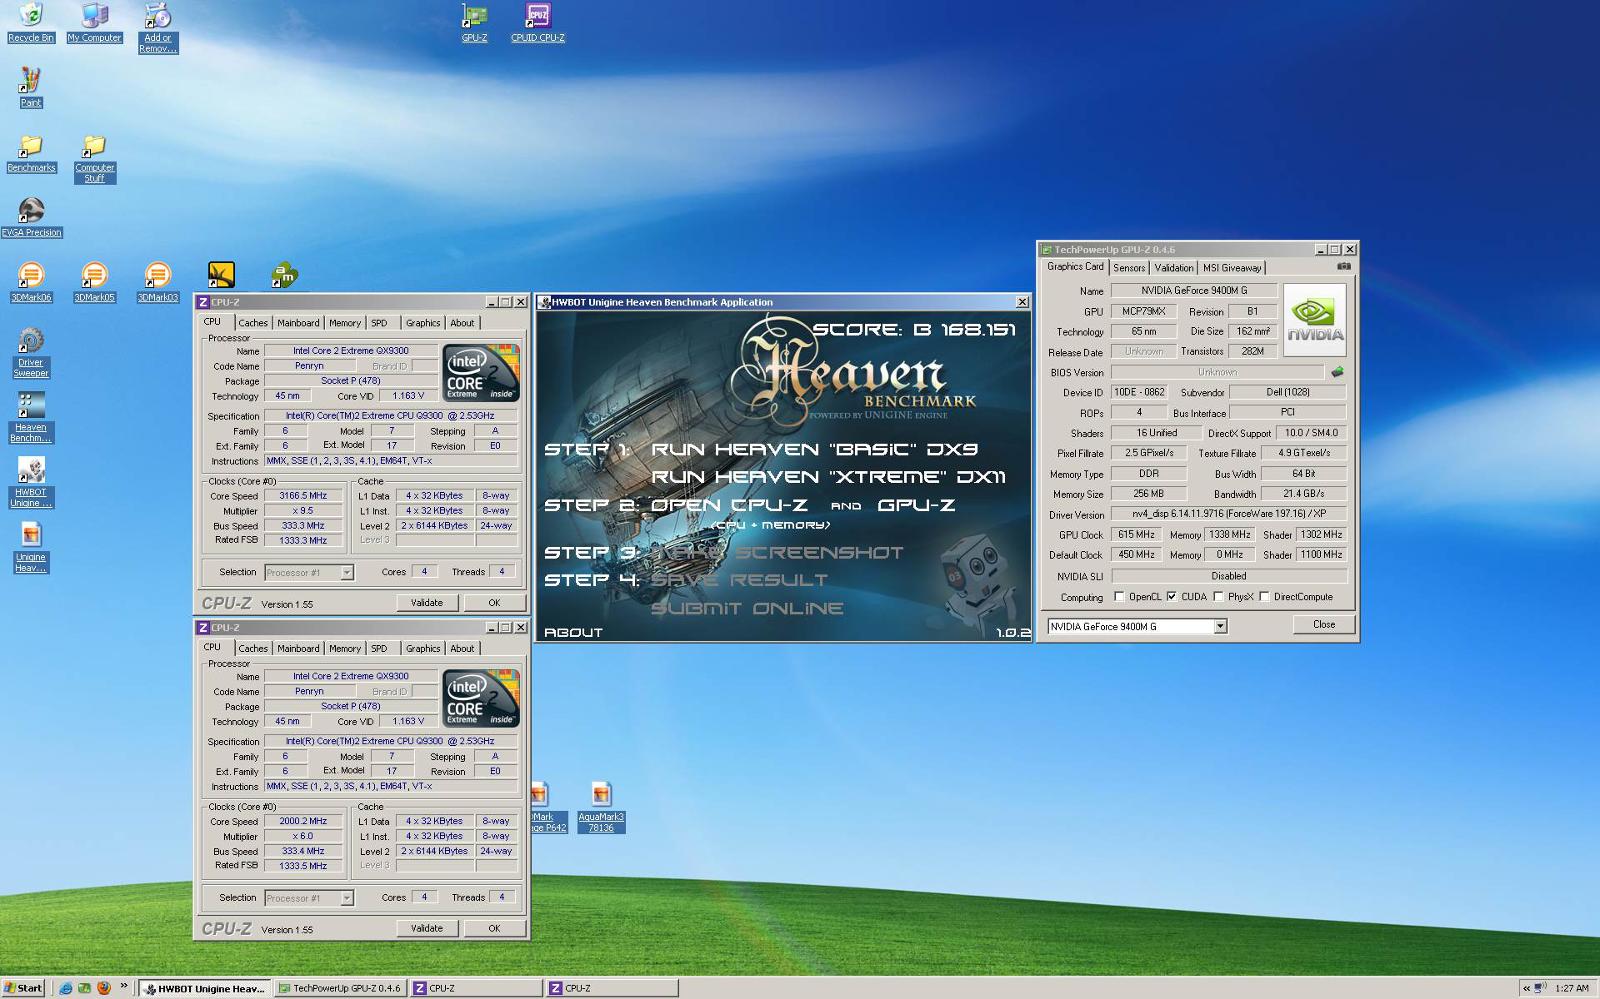1600x999 pixels.
Task: Launch the 3DMark03 shortcut
Action: pyautogui.click(x=157, y=281)
